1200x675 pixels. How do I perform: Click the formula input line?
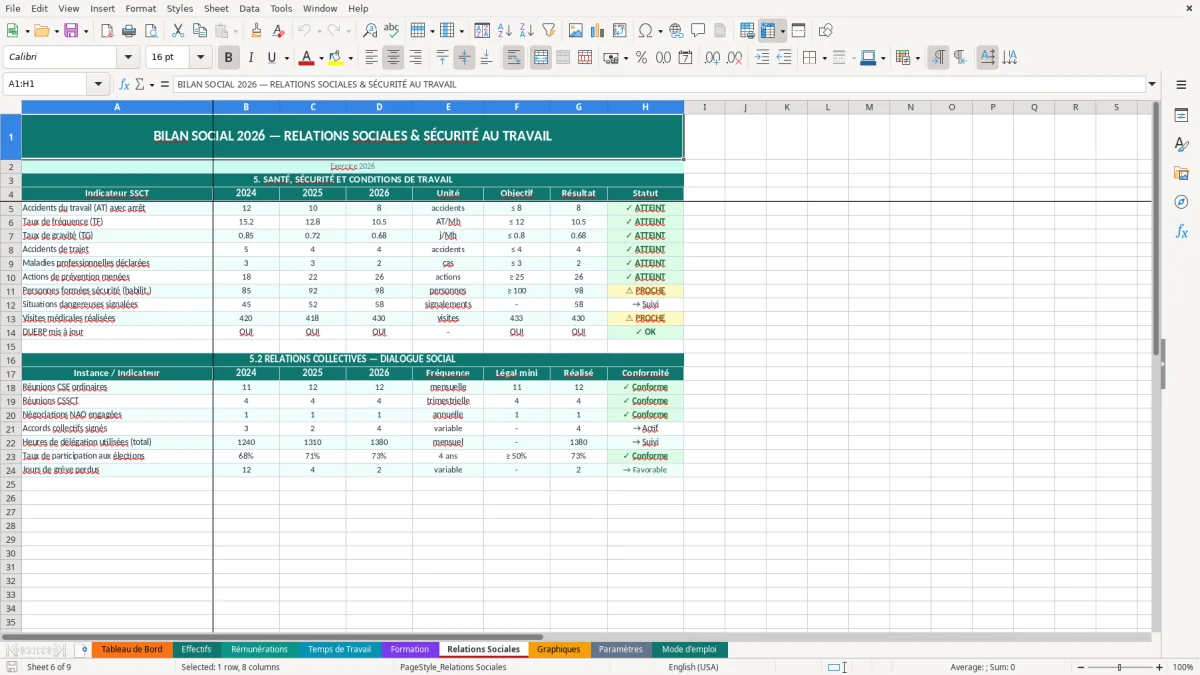tap(659, 84)
